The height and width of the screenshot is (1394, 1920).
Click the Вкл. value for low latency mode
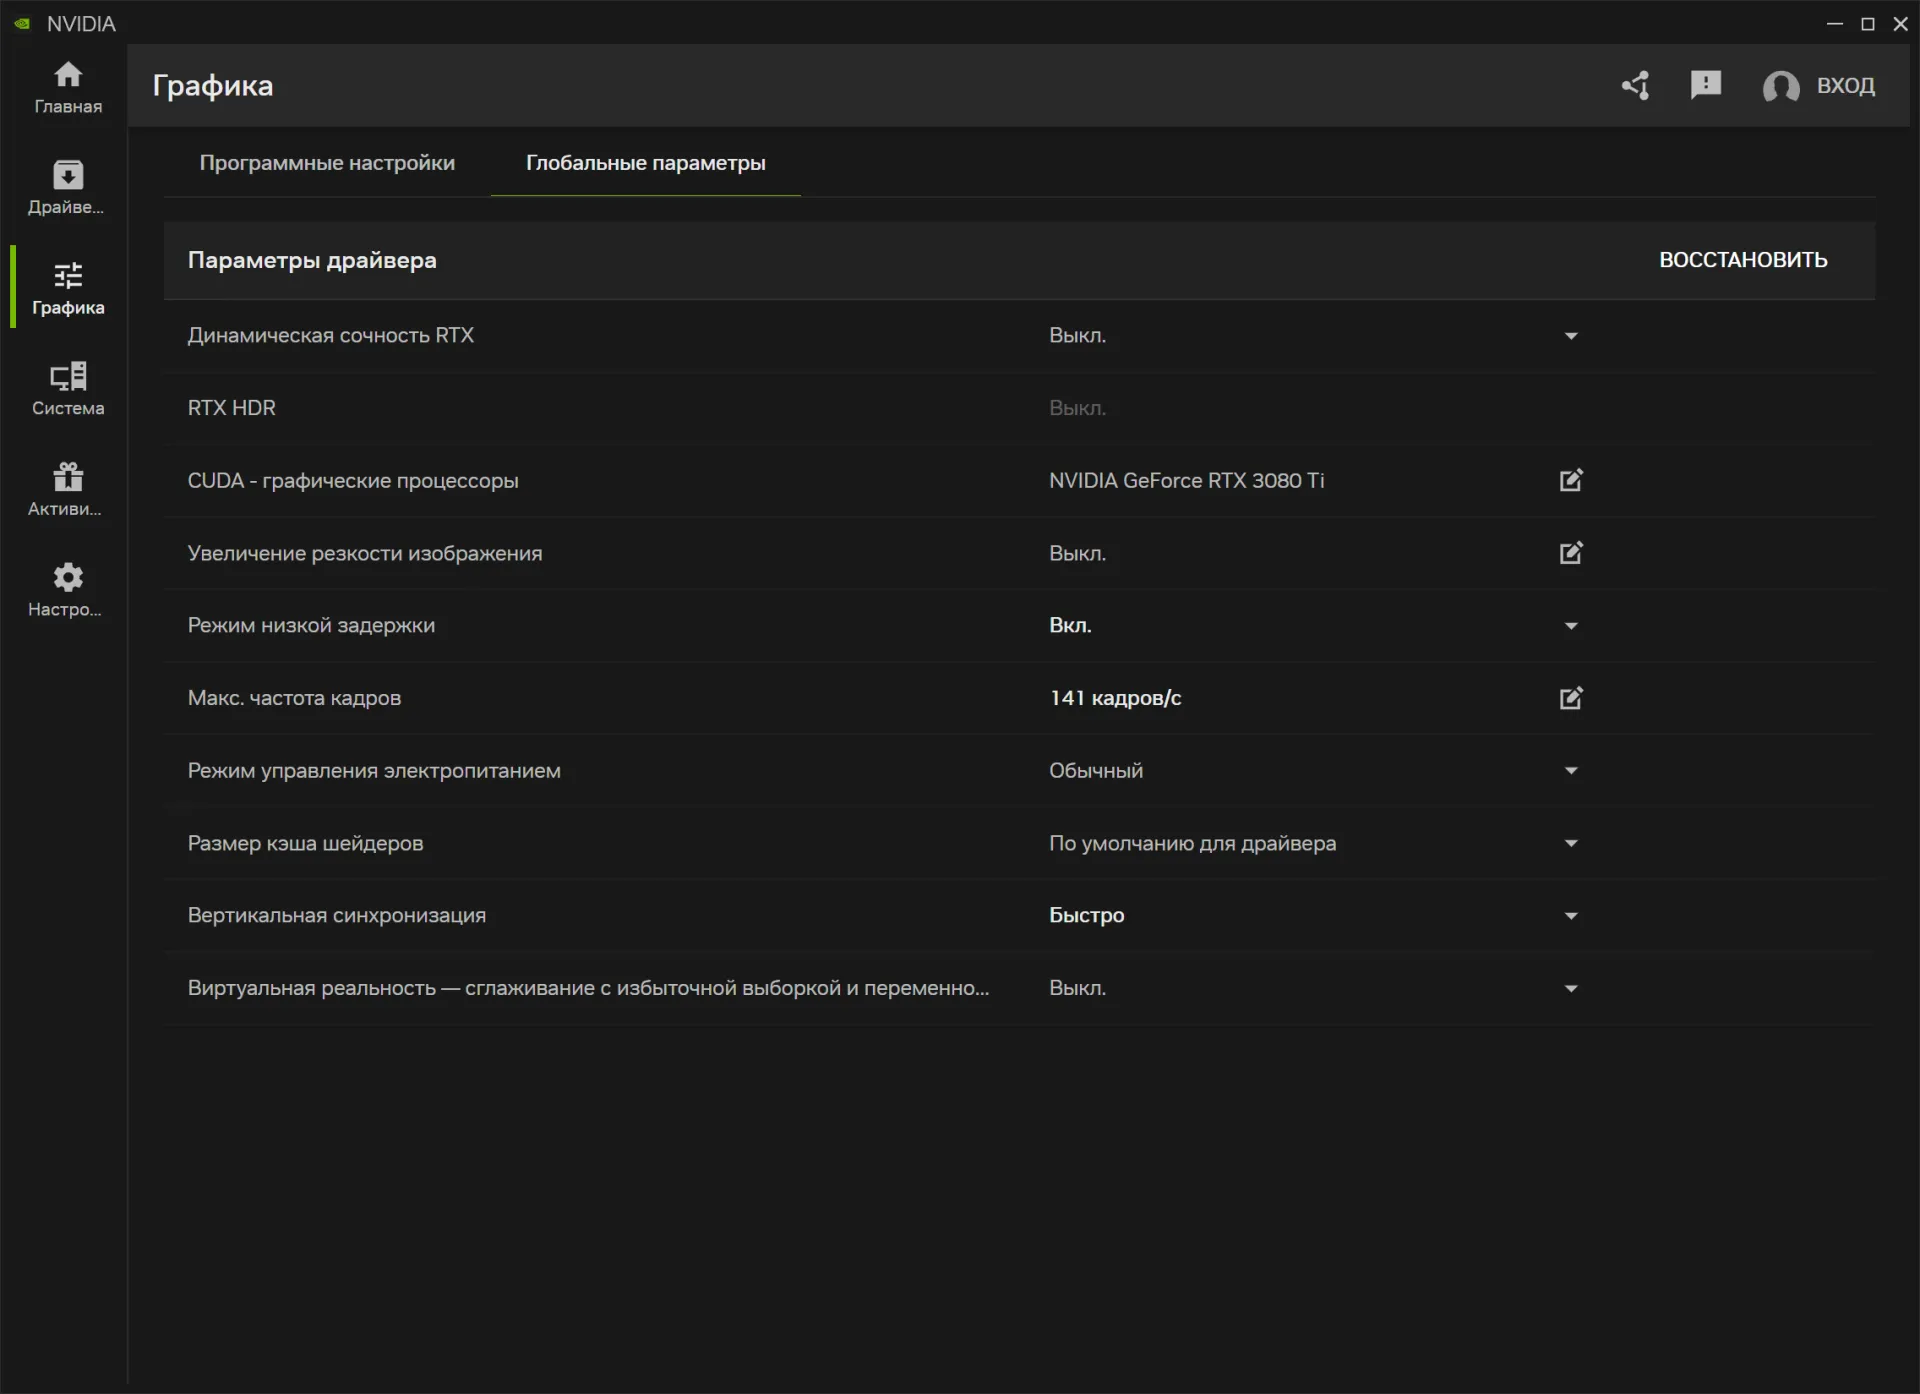pyautogui.click(x=1070, y=626)
